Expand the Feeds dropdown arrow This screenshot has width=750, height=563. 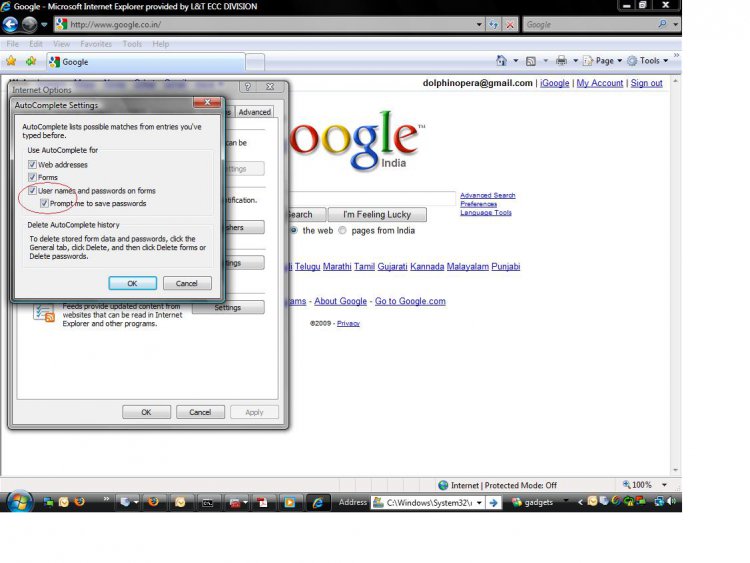tap(545, 61)
